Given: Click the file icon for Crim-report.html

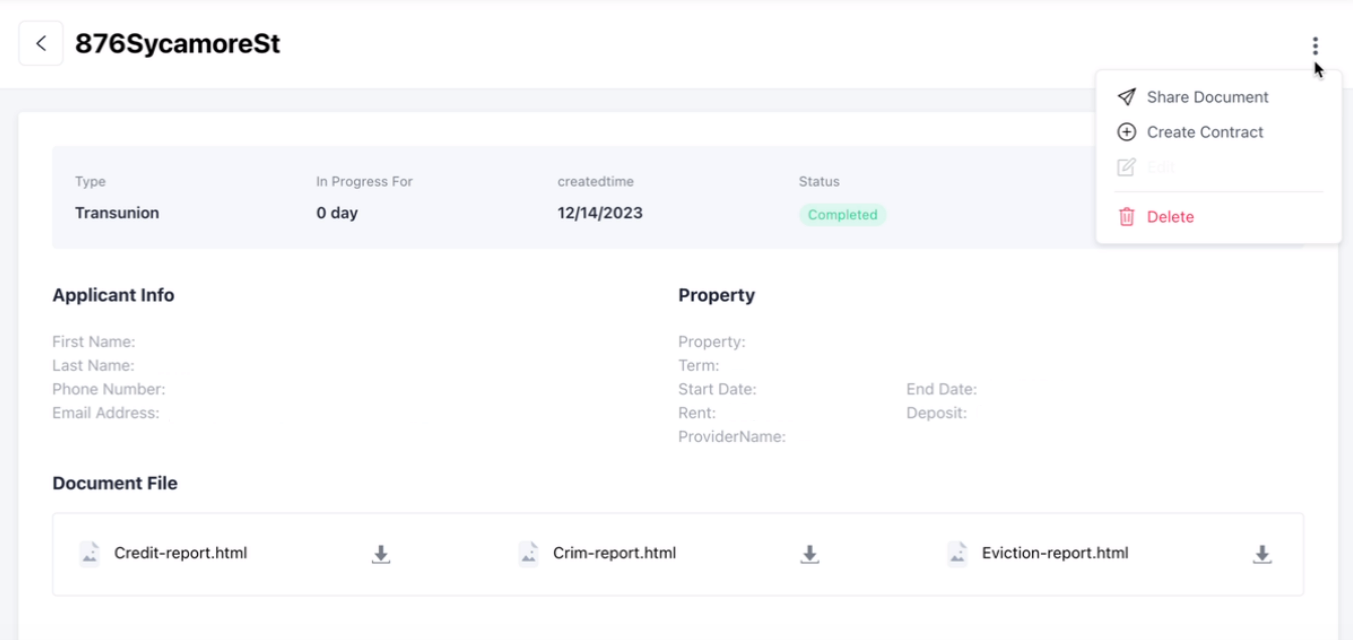Looking at the screenshot, I should 527,552.
